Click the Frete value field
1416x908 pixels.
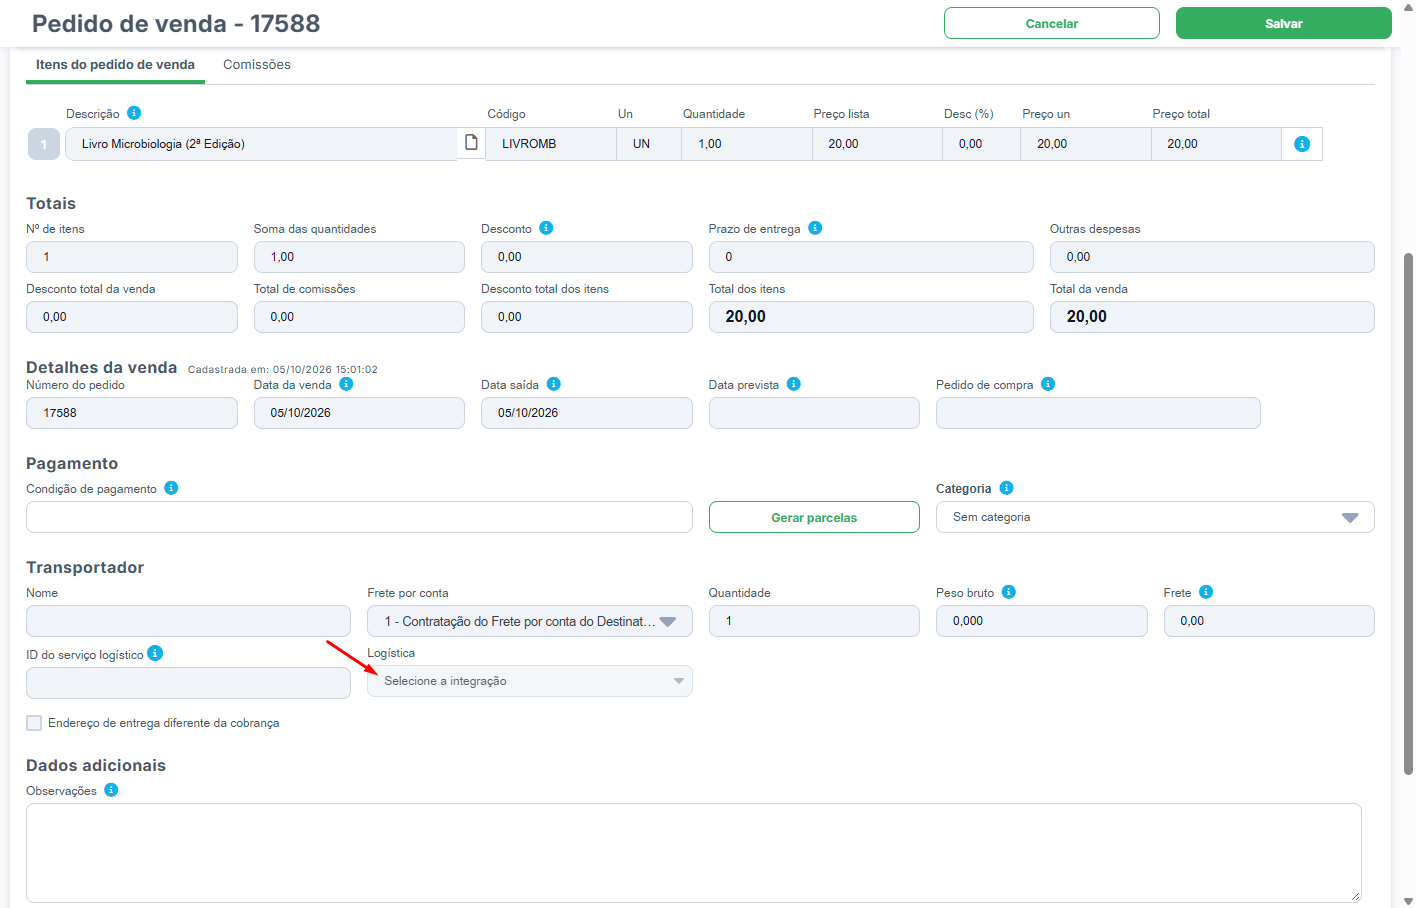(1269, 621)
